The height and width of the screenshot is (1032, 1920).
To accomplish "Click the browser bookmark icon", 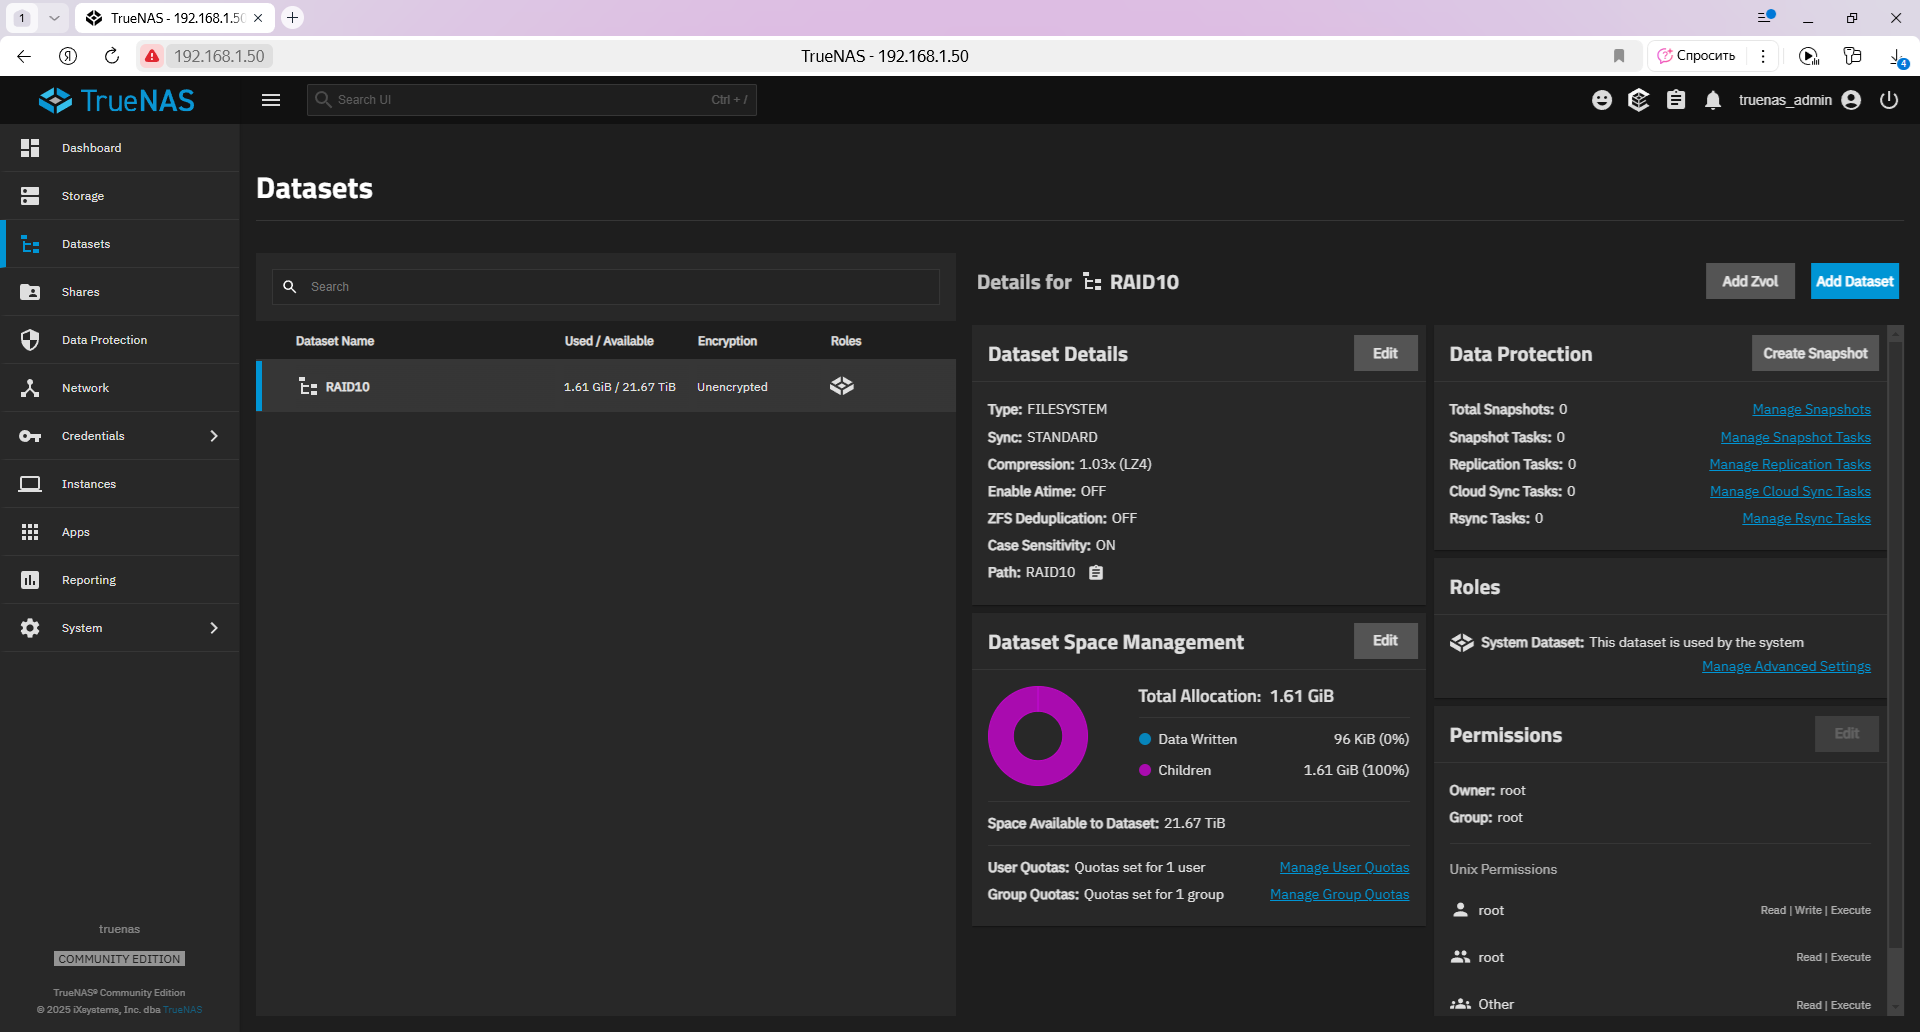I will [x=1619, y=56].
